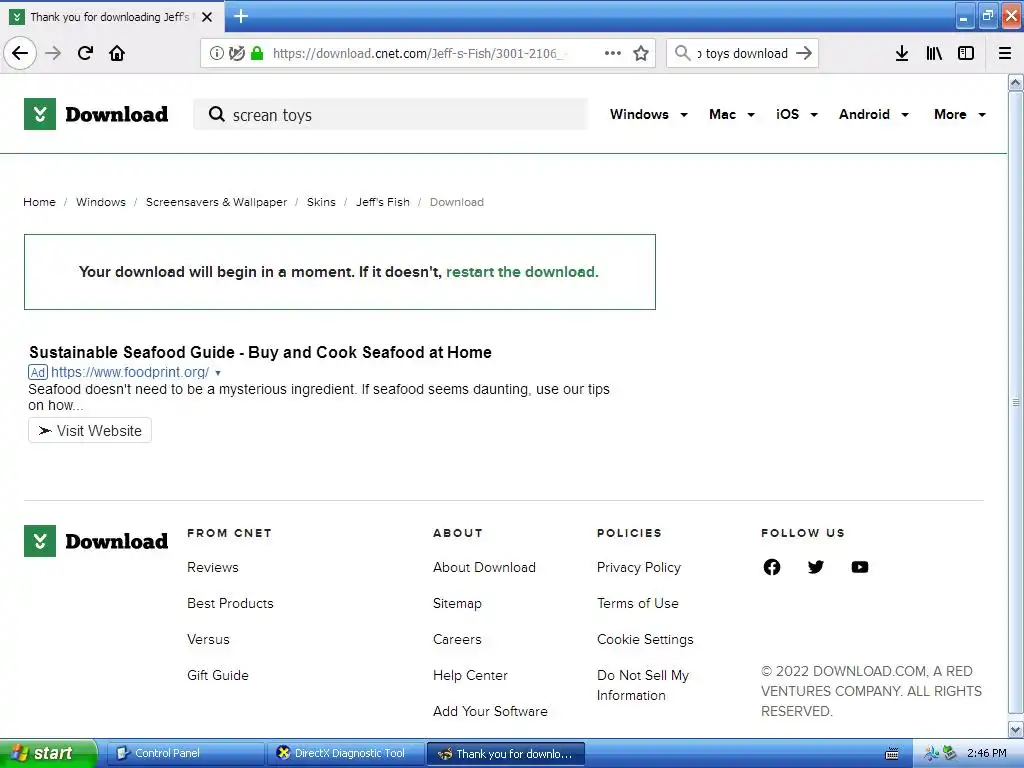1024x768 pixels.
Task: Open the Add Your Software link
Action: (490, 711)
